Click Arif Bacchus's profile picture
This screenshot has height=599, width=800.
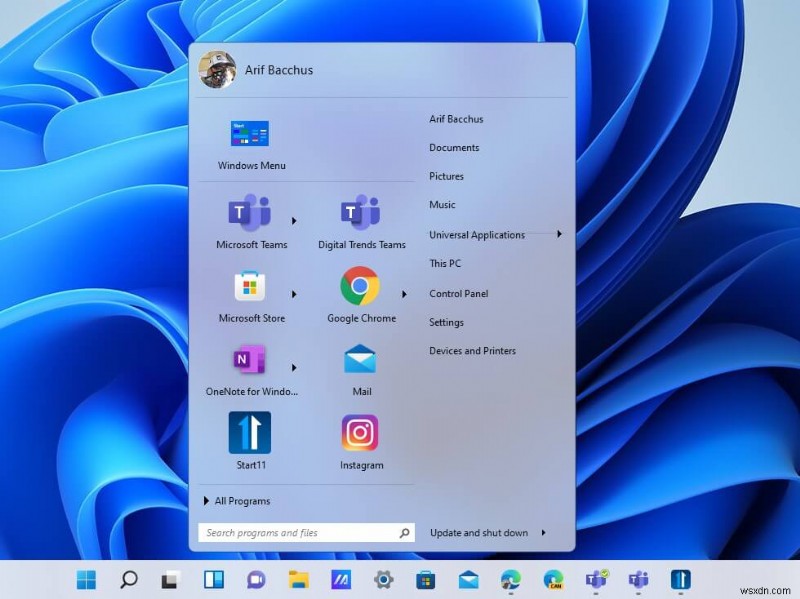coord(218,70)
